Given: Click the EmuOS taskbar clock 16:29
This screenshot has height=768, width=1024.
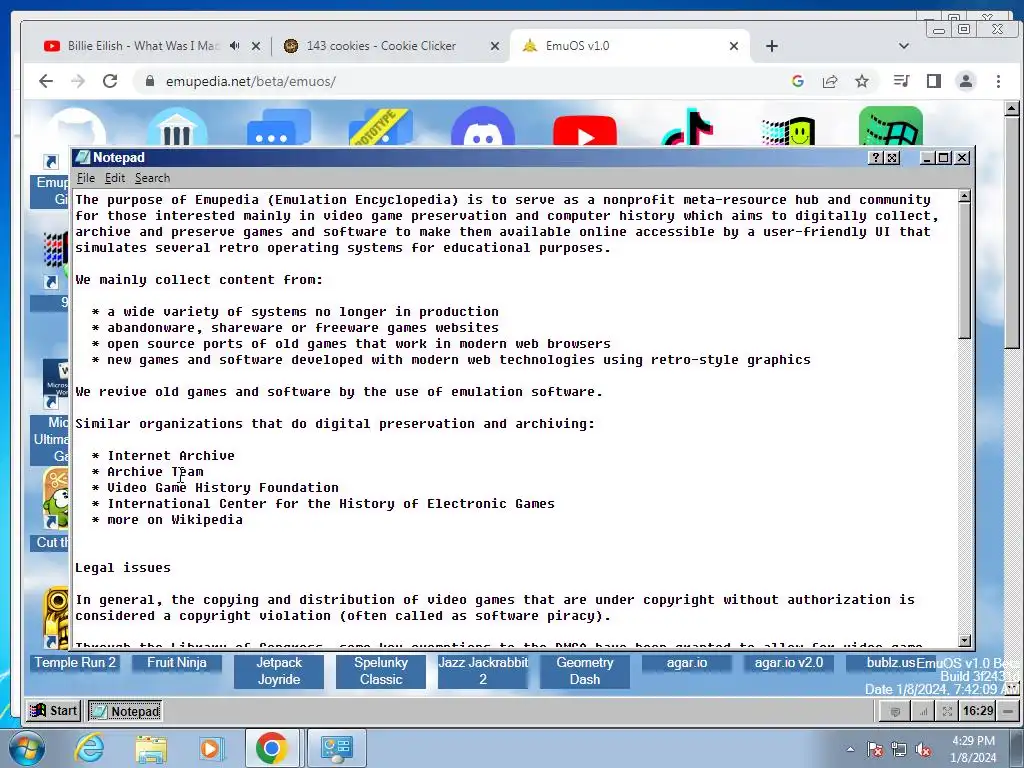Looking at the screenshot, I should tap(978, 711).
